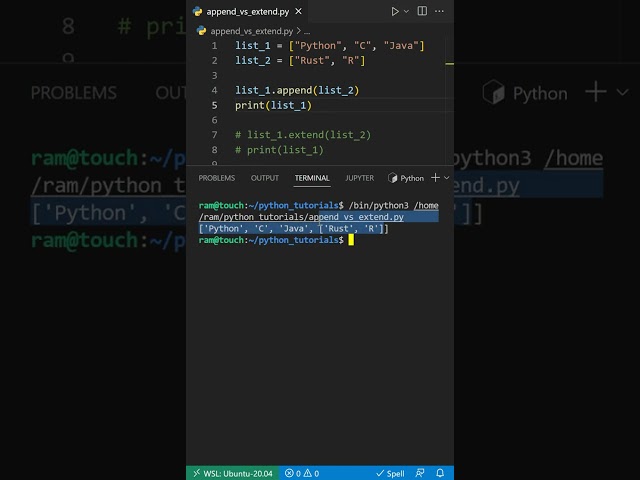Click line number 3 in gutter
Image resolution: width=640 pixels, height=480 pixels.
tap(214, 76)
